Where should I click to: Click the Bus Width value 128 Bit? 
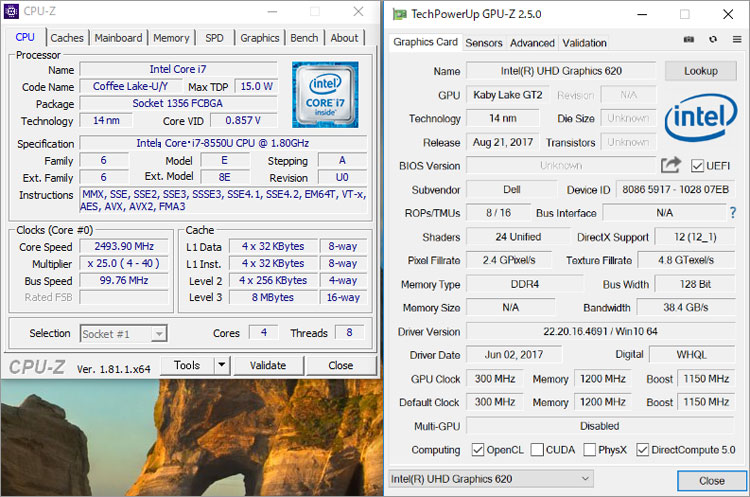(x=695, y=284)
